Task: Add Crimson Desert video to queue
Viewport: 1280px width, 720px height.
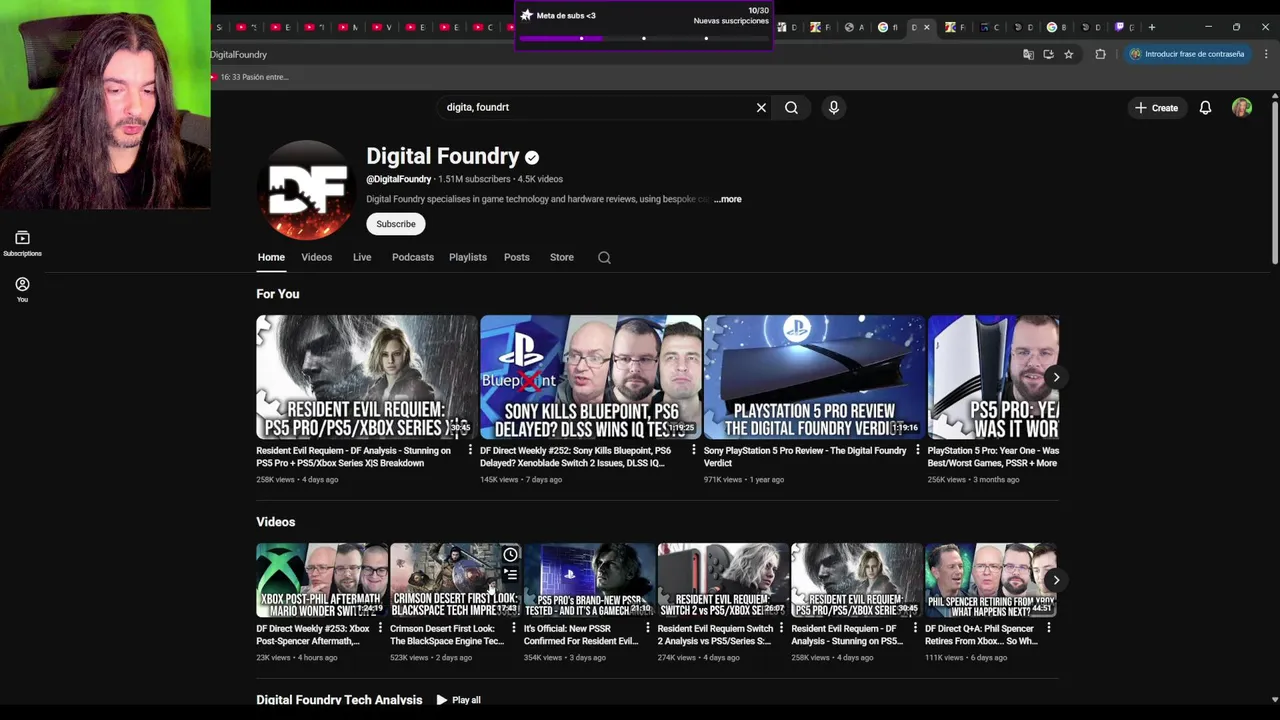Action: (510, 574)
